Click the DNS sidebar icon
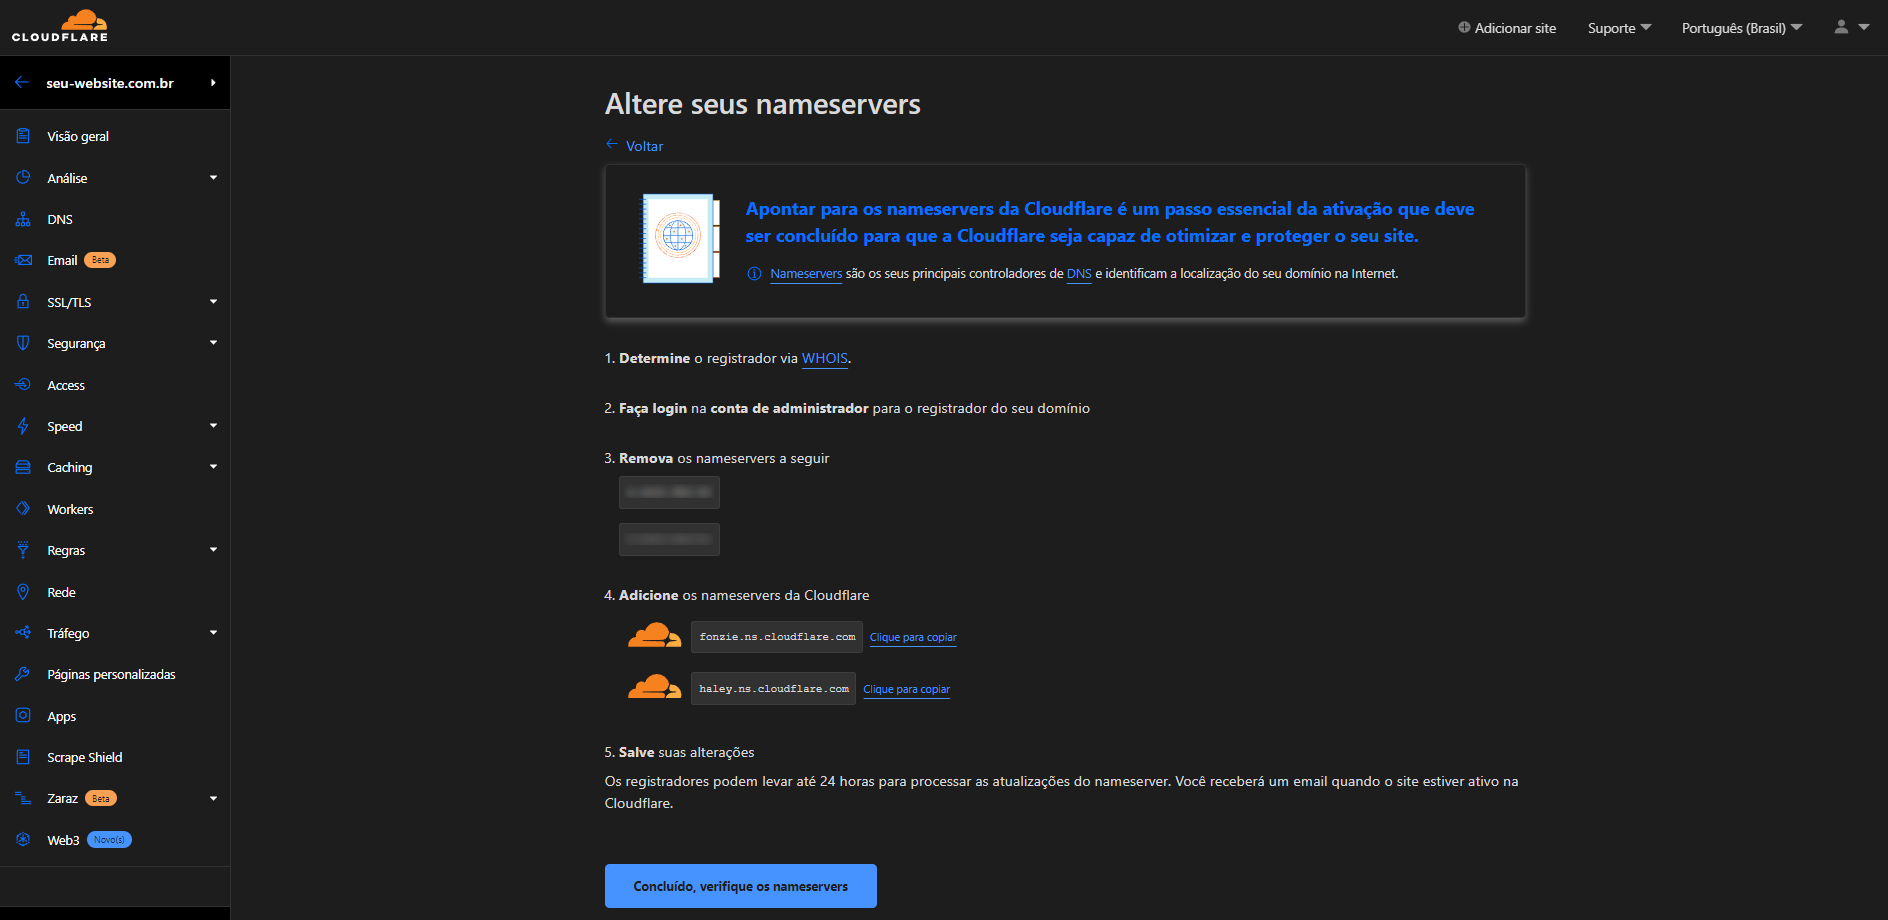Viewport: 1888px width, 920px height. click(23, 219)
